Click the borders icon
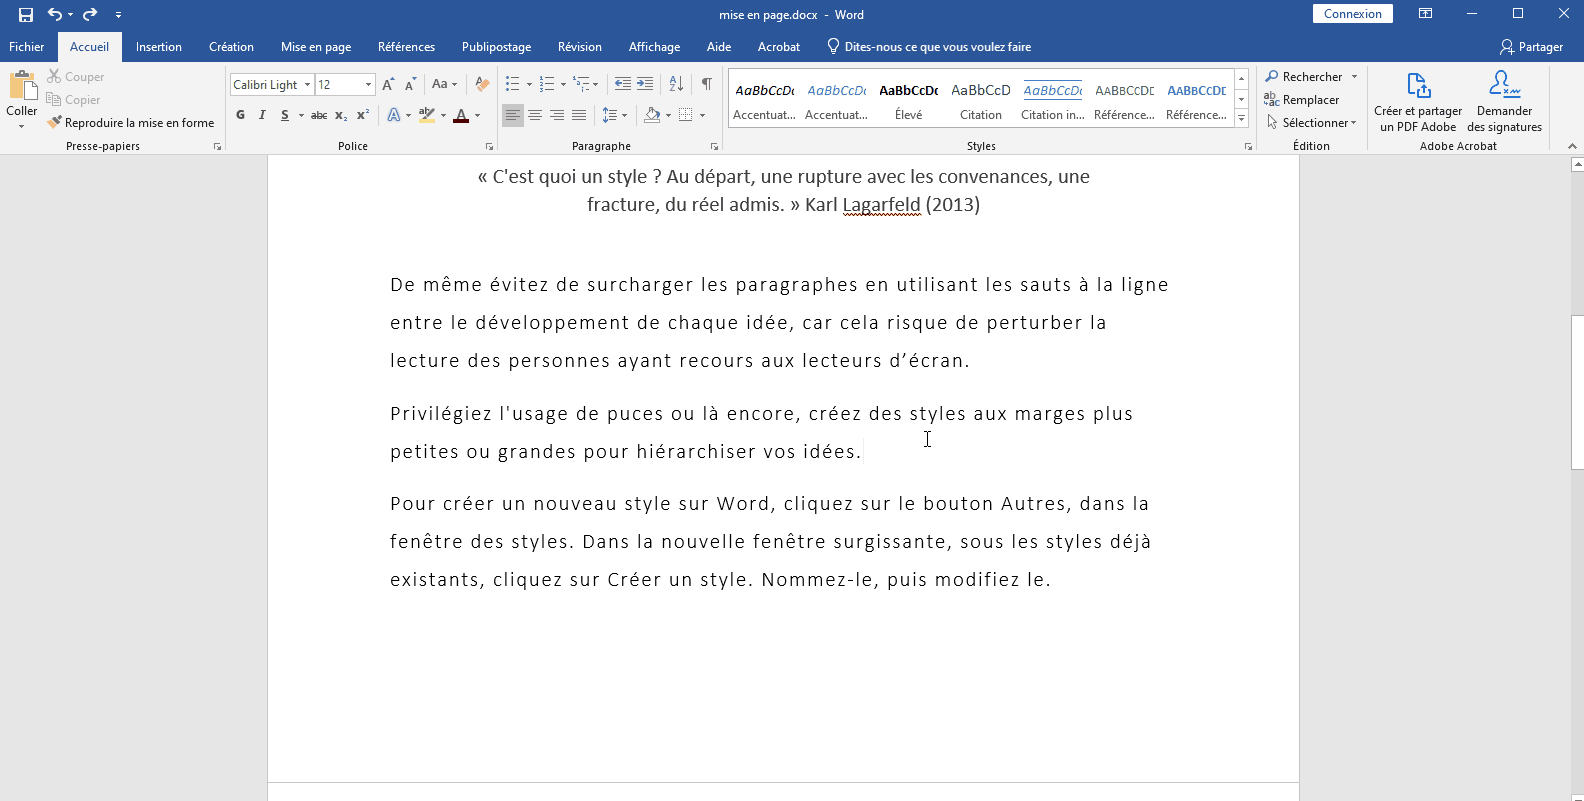 point(686,115)
